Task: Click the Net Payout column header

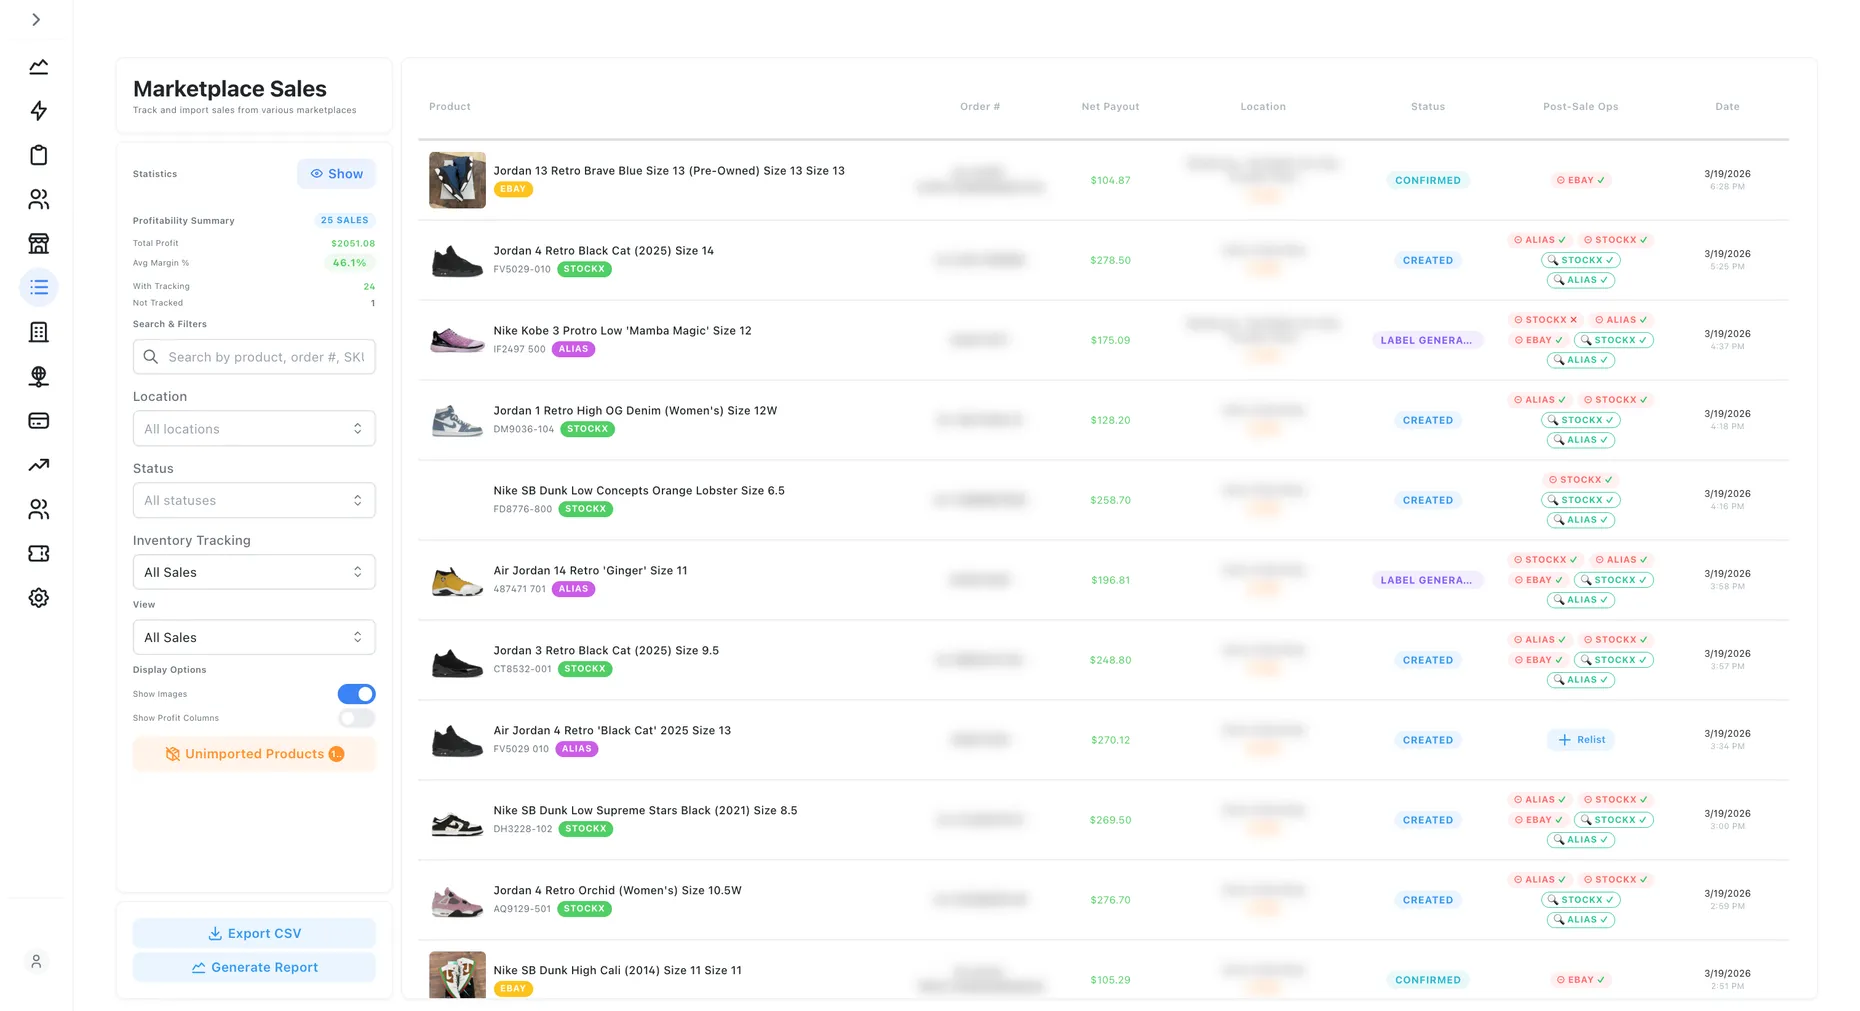Action: pyautogui.click(x=1110, y=107)
